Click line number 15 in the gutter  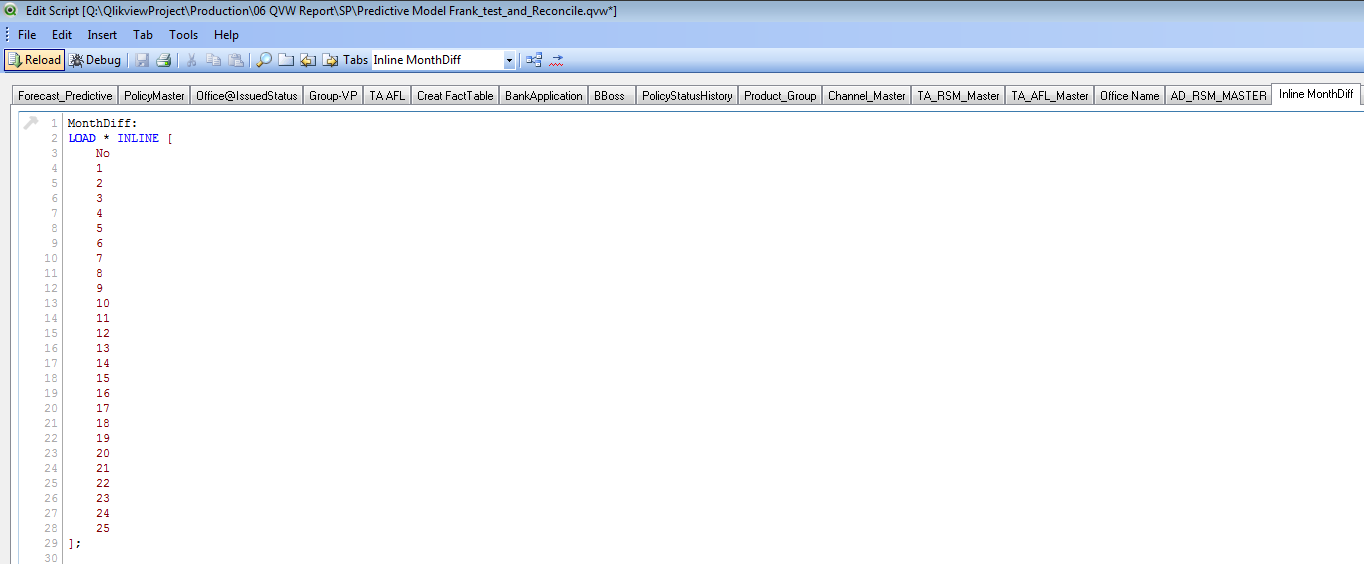point(51,333)
